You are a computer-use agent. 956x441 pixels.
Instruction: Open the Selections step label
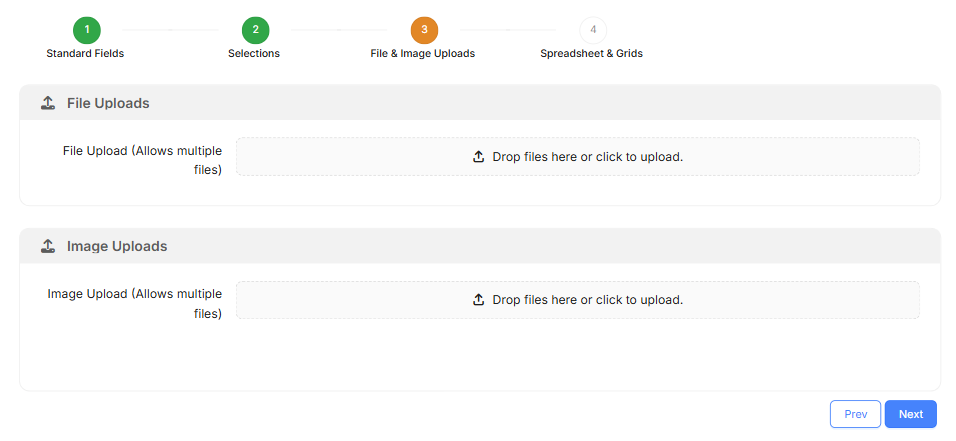254,53
